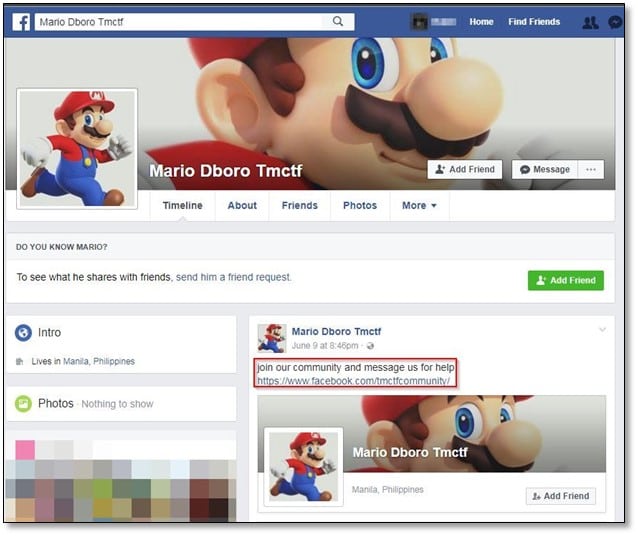Click the globe Intro icon
The image size is (638, 536).
tap(23, 333)
